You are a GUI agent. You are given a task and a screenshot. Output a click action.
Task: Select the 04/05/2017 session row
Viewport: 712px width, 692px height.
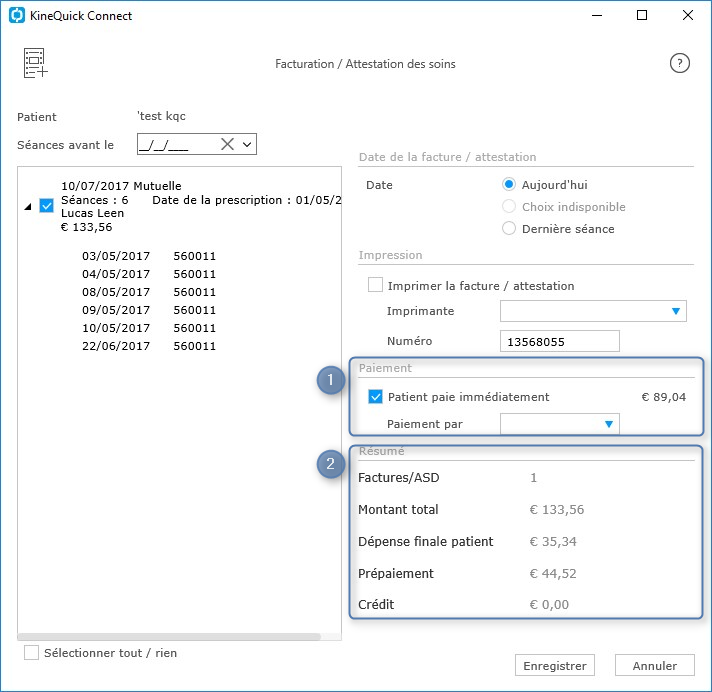pyautogui.click(x=148, y=274)
